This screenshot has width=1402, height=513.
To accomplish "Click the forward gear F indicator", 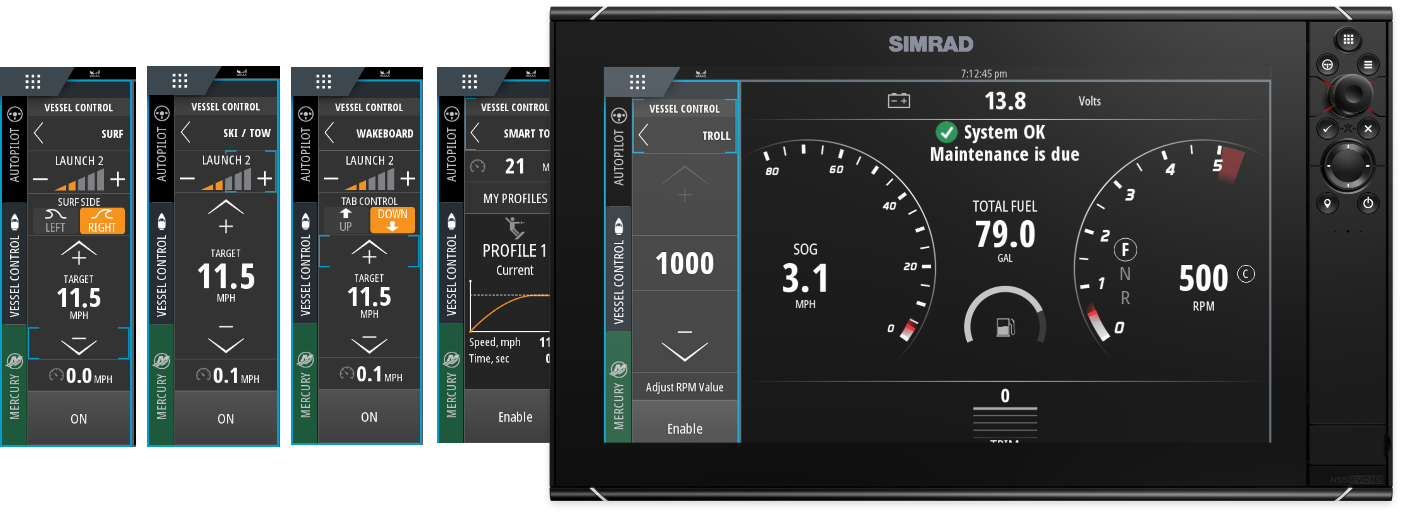I will click(1126, 250).
